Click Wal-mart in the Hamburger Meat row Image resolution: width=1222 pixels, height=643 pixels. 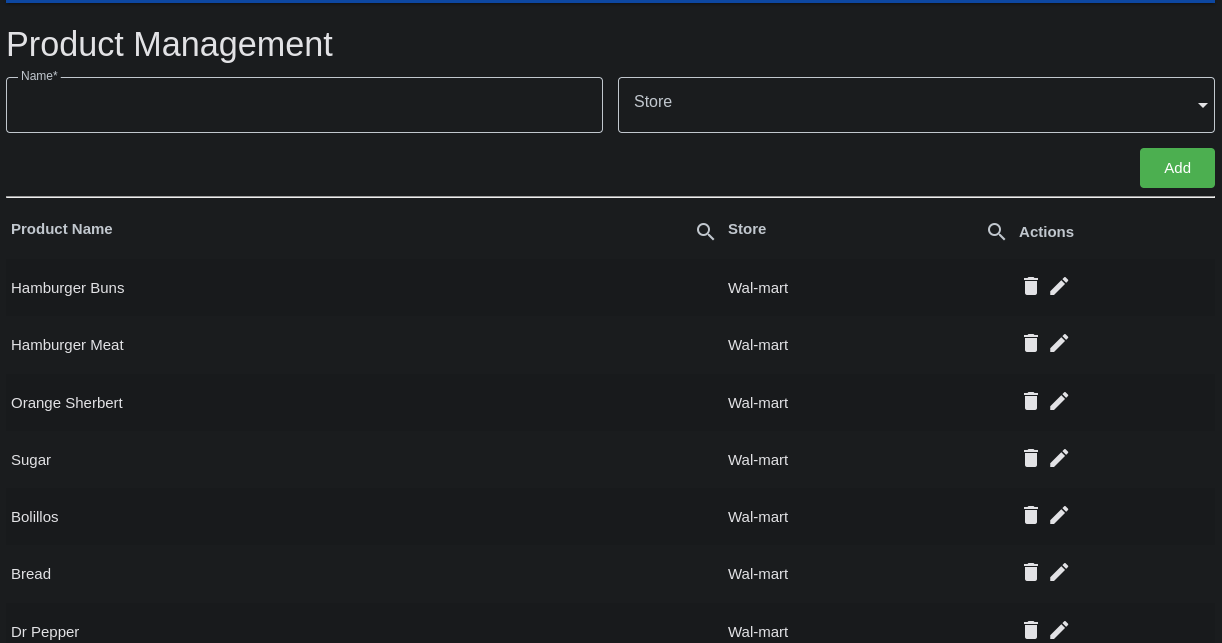758,345
